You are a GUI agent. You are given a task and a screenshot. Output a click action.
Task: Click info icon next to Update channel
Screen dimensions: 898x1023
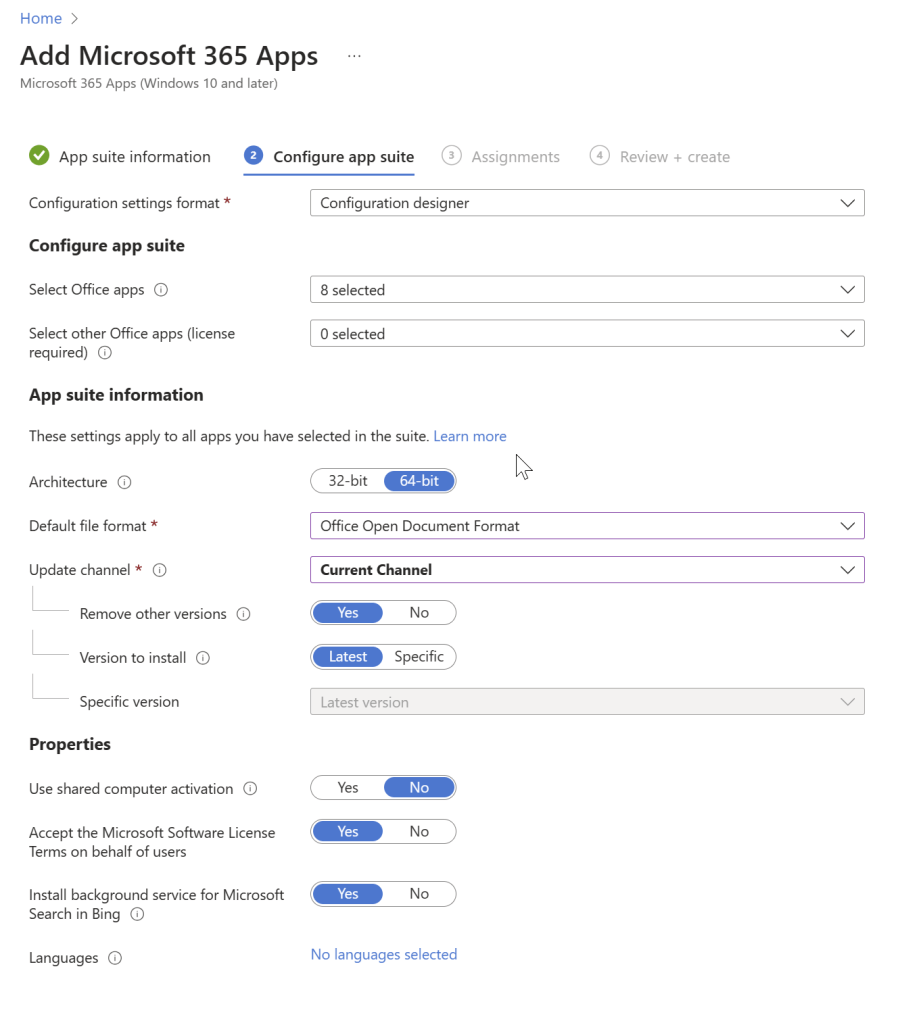click(159, 570)
